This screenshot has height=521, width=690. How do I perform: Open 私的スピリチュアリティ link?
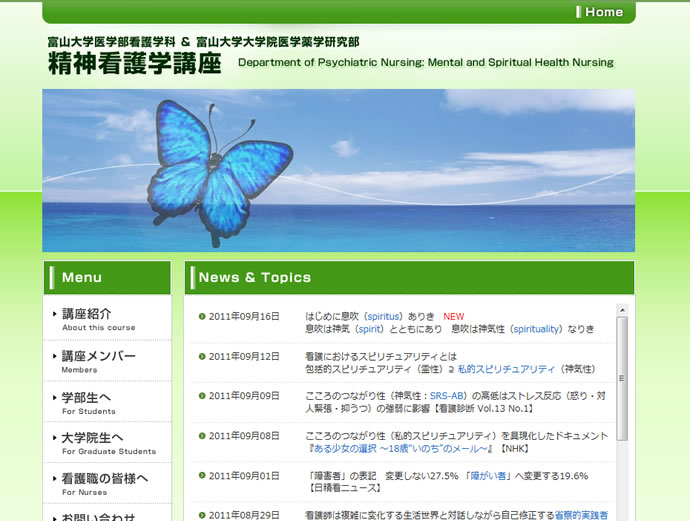506,369
